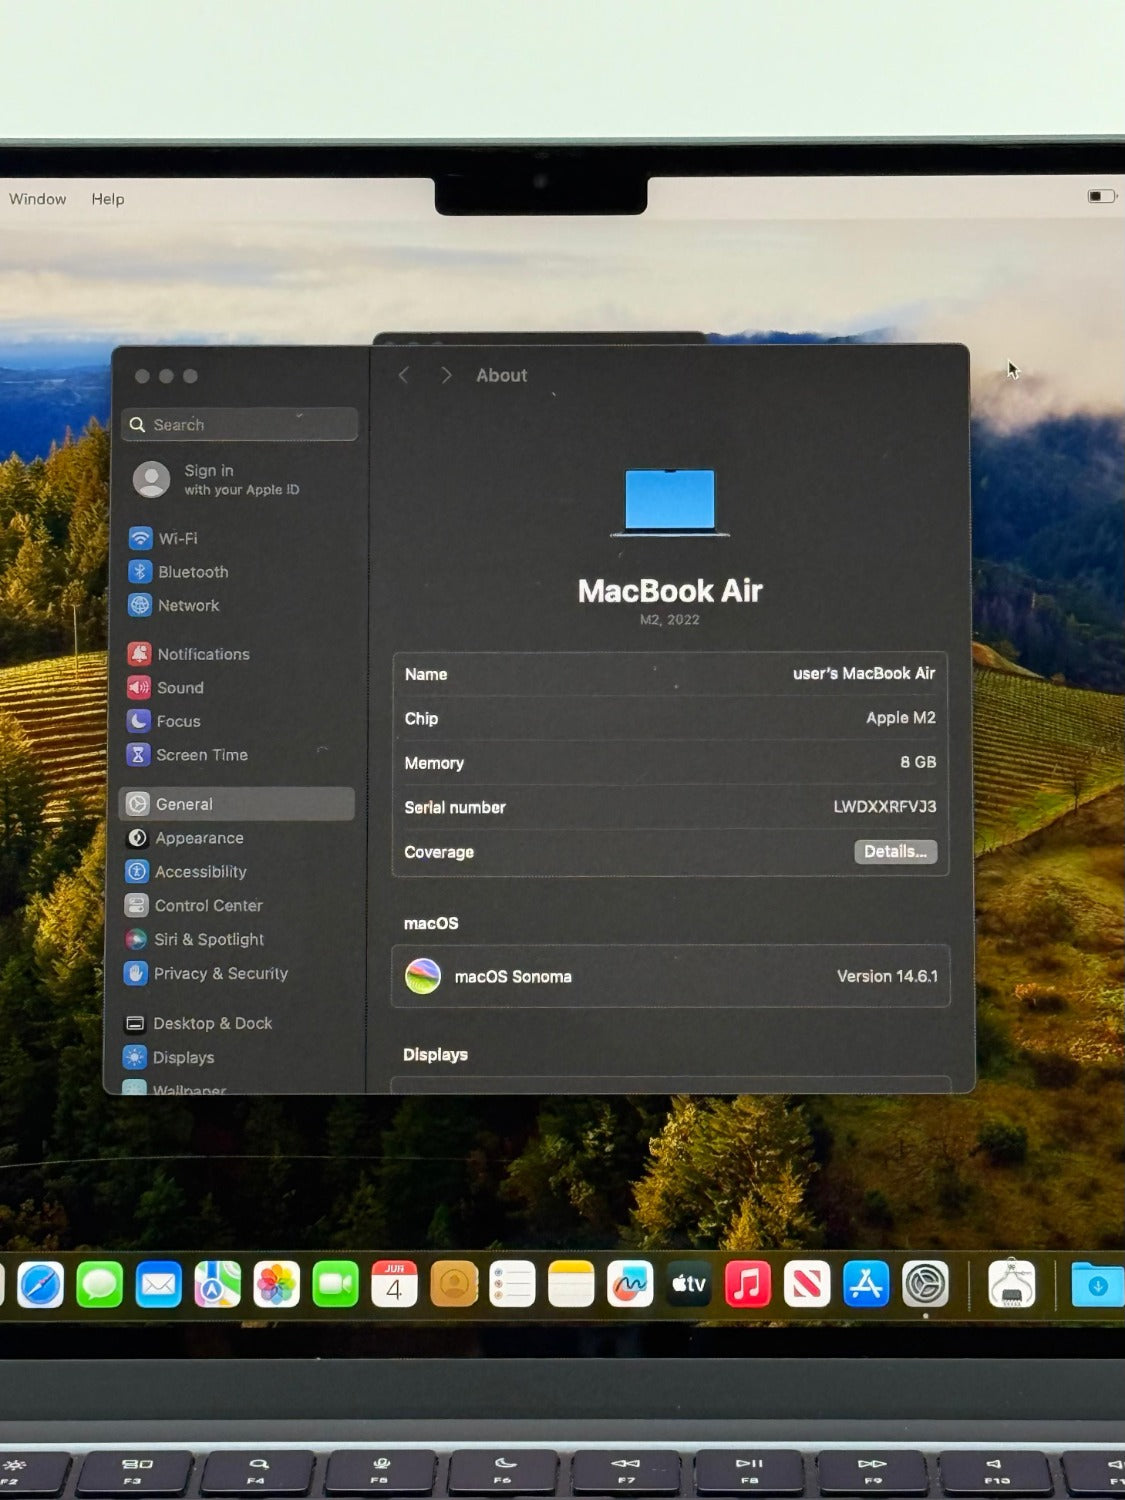Open Apple Configurator from the Dock
This screenshot has height=1500, width=1125.
pyautogui.click(x=1011, y=1284)
